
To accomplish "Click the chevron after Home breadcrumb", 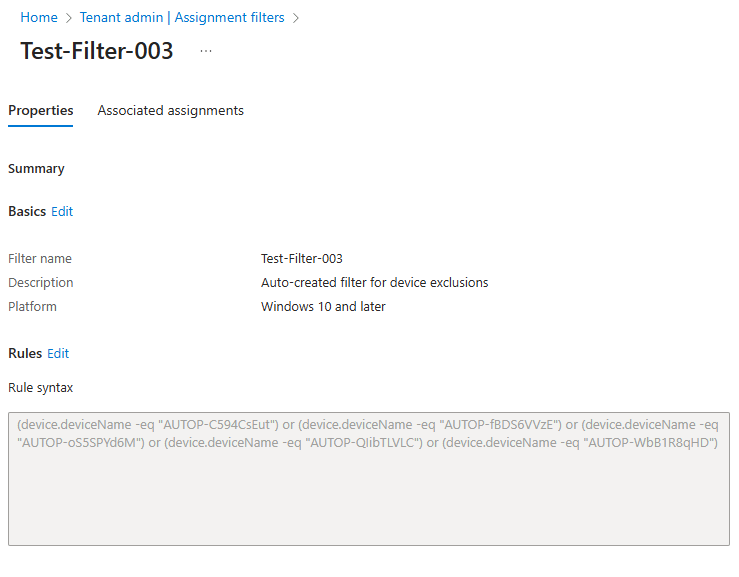I will [69, 18].
